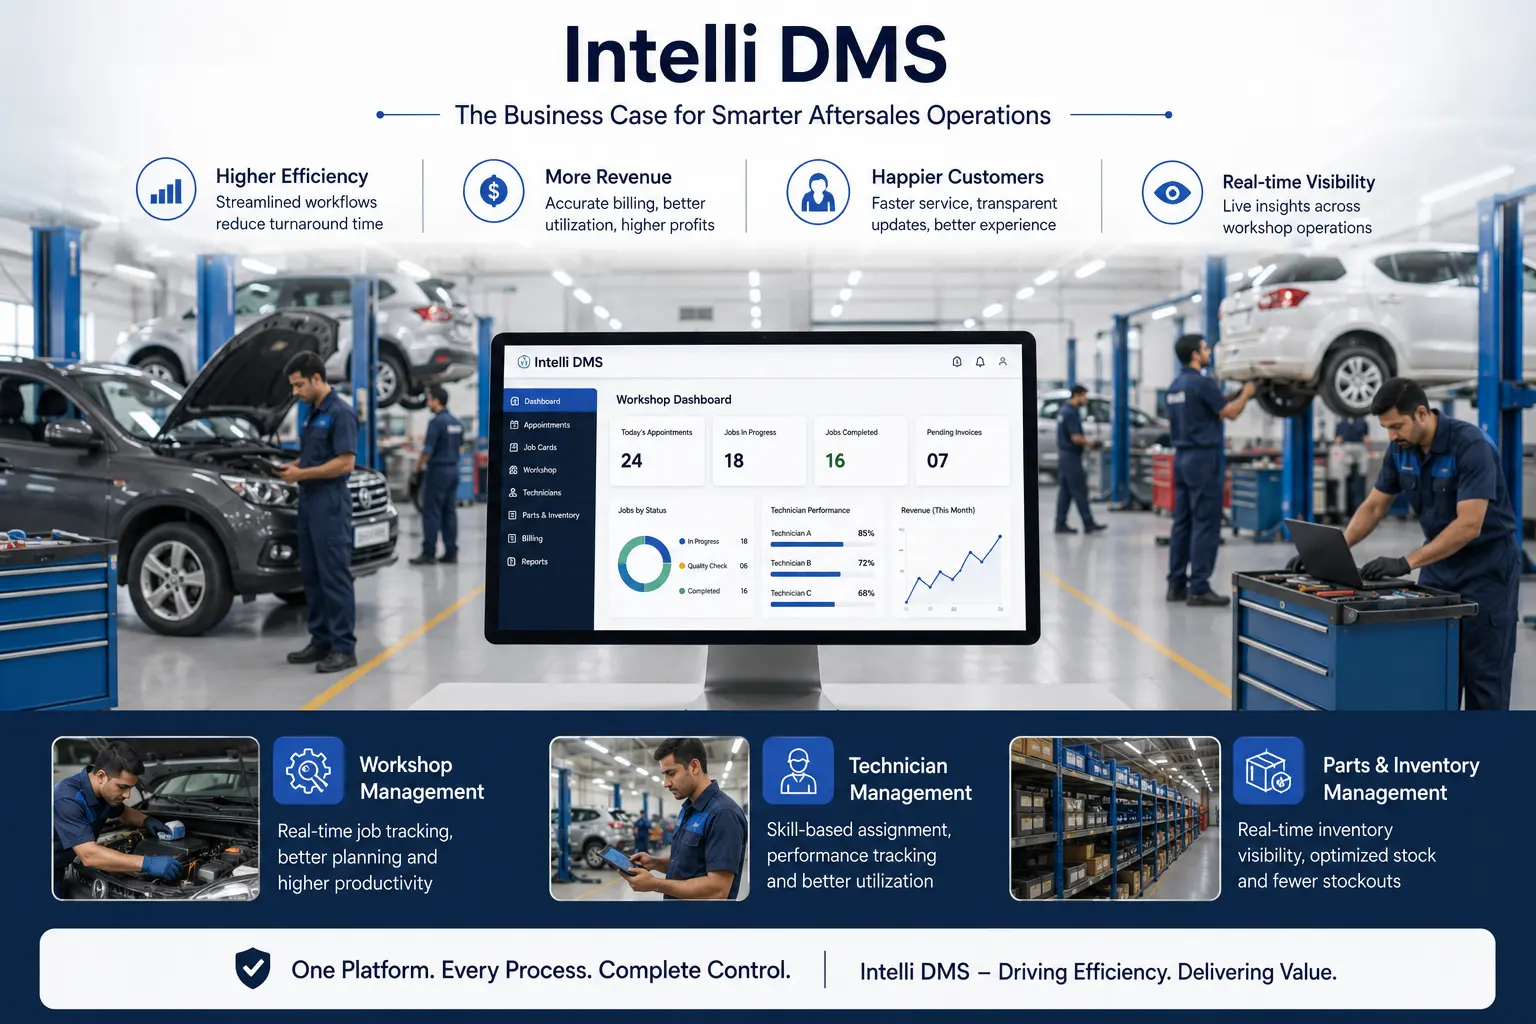Click the Workshop Management gear-wrench icon
Viewport: 1536px width, 1024px height.
pos(308,771)
